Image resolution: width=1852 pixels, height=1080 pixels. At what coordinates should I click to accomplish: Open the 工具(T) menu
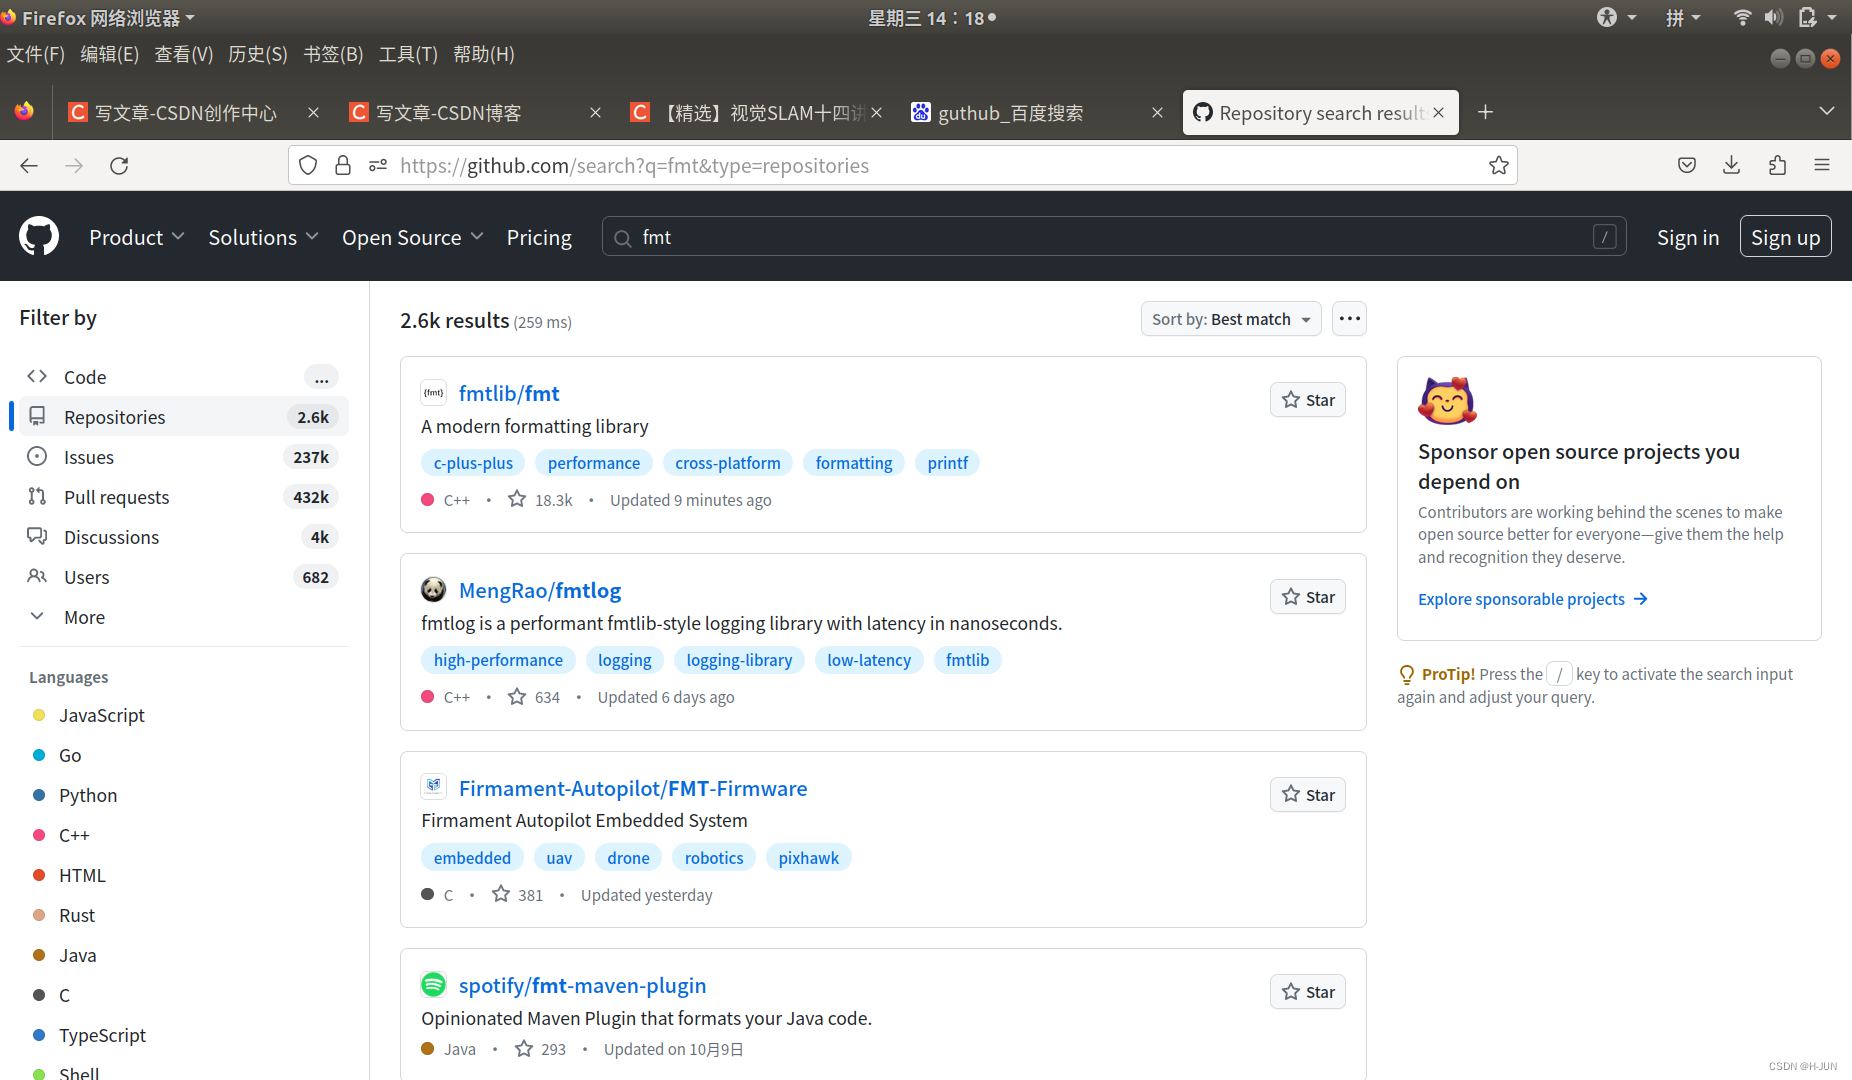coord(407,54)
